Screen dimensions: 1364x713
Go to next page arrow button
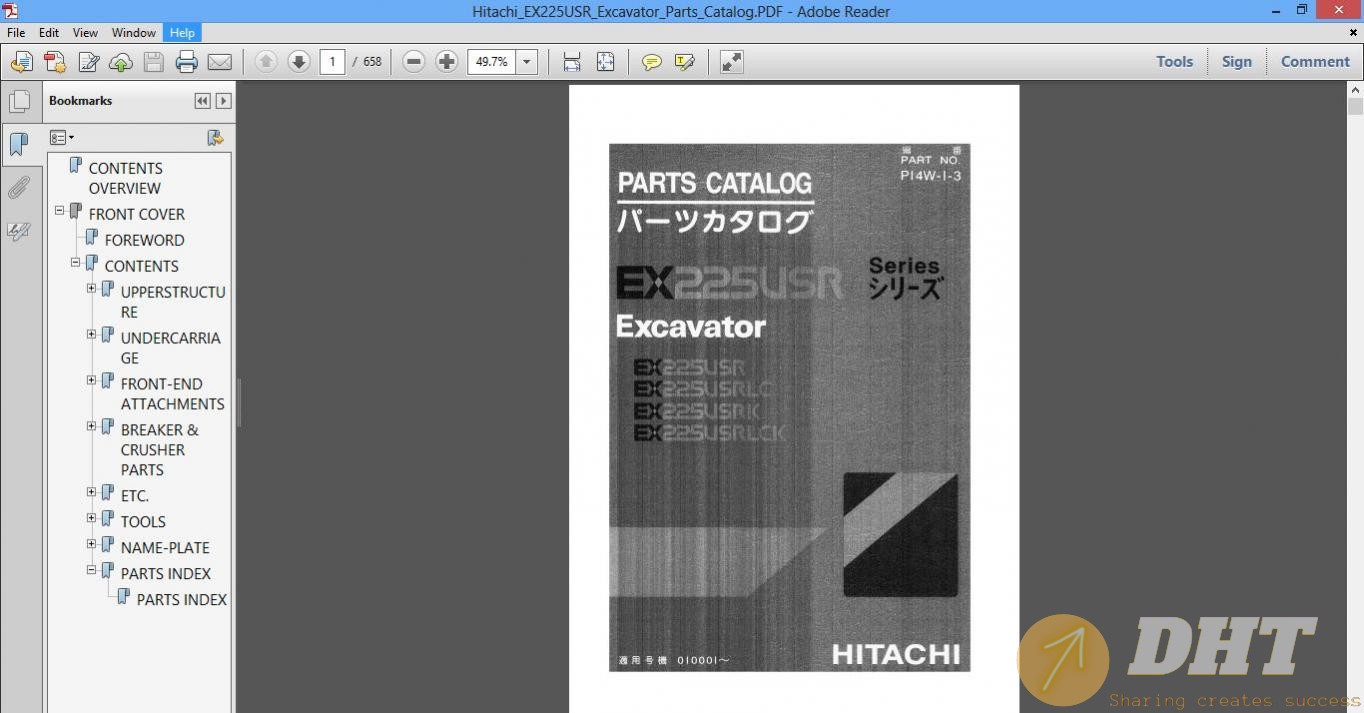(x=299, y=62)
